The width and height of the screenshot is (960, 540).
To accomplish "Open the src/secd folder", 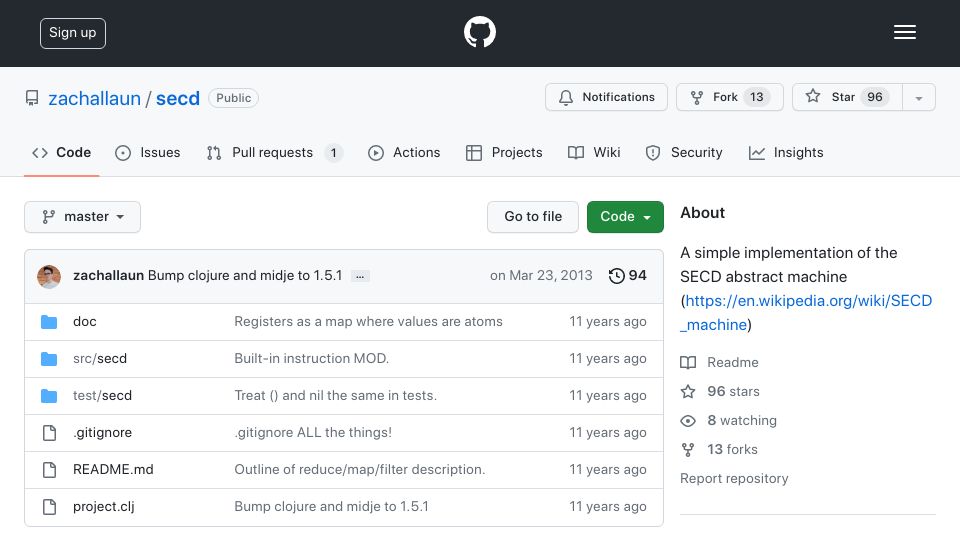I will [x=100, y=359].
